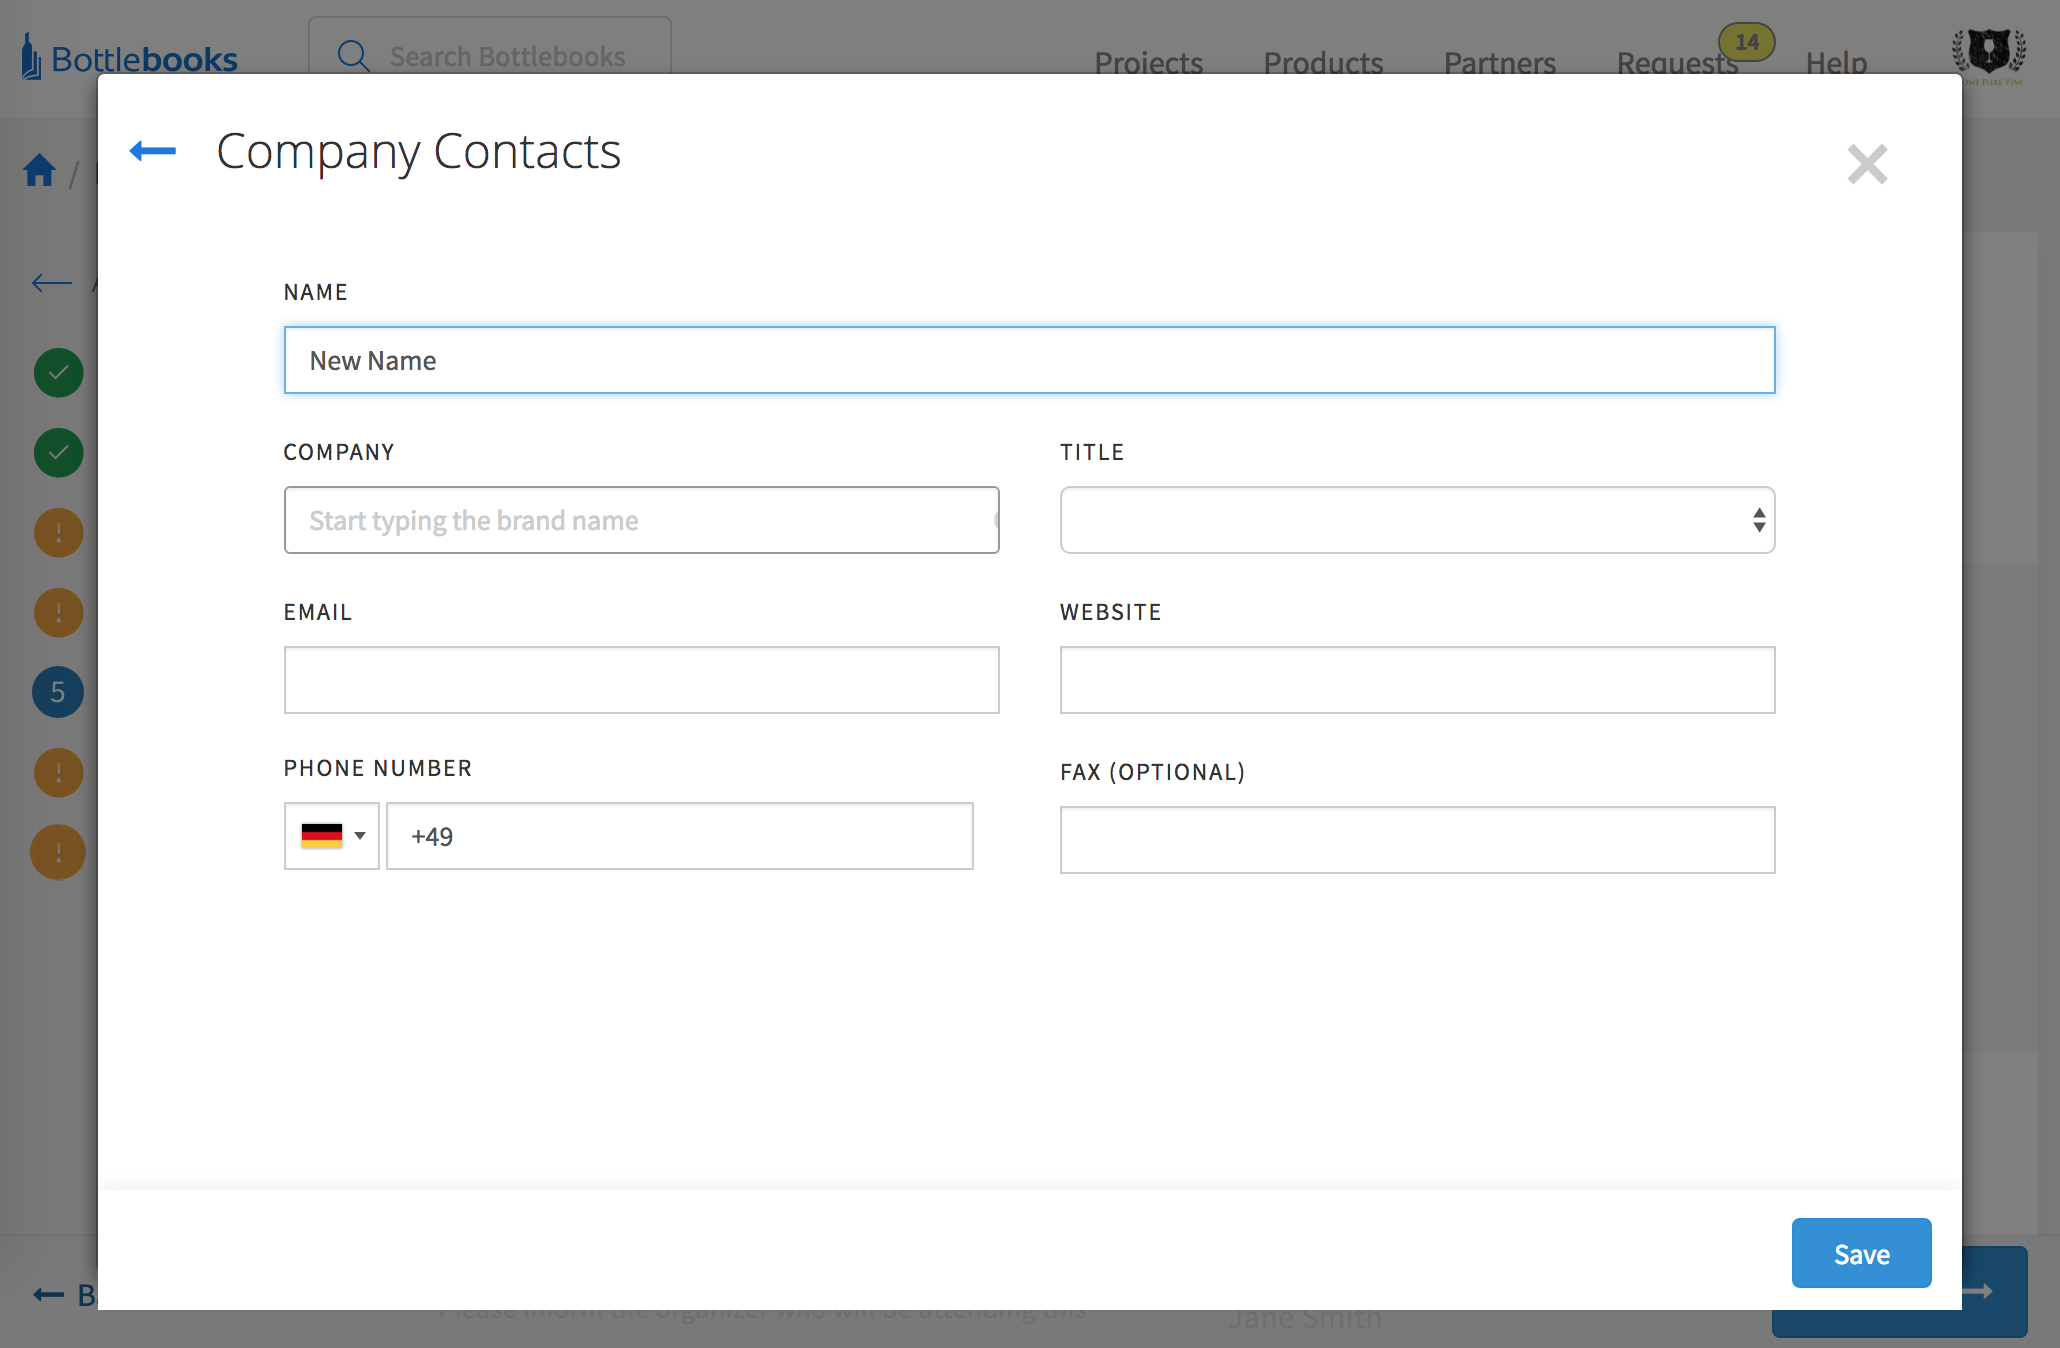Focus the Email input field
Screen dimensions: 2060x1348
coord(641,680)
